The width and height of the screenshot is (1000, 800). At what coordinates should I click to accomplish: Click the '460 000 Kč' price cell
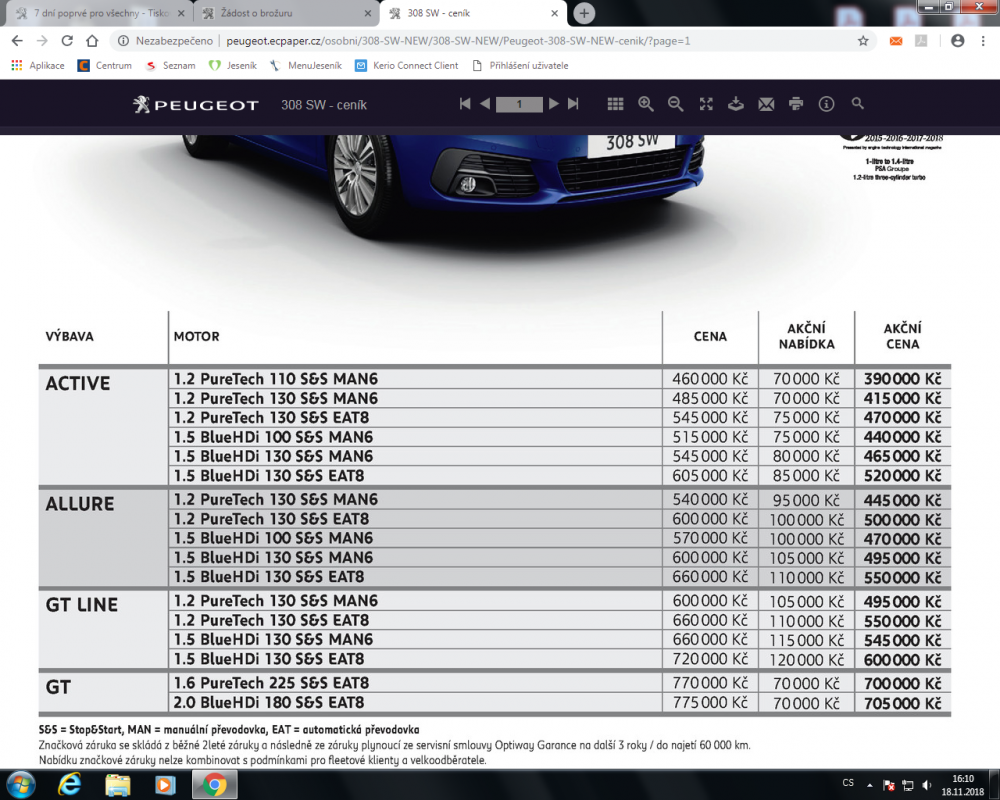pos(710,379)
